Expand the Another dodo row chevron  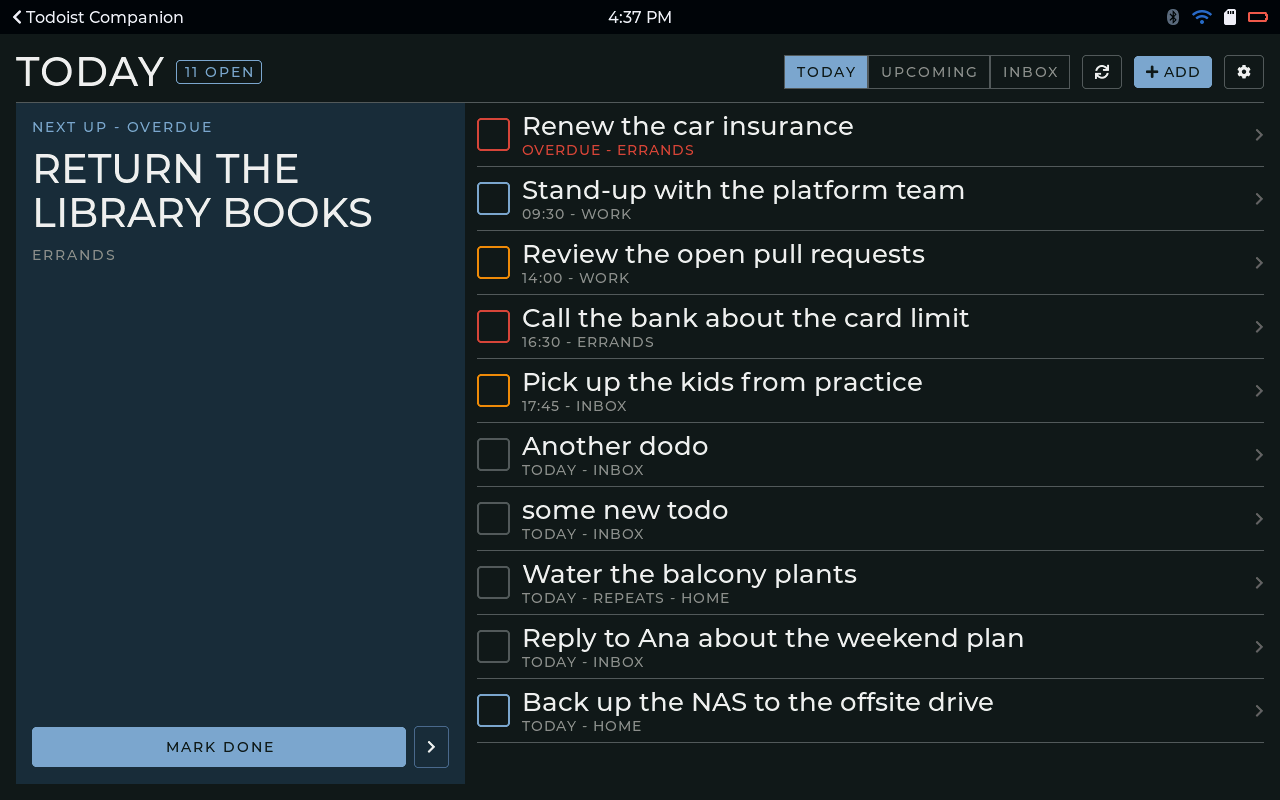point(1259,455)
